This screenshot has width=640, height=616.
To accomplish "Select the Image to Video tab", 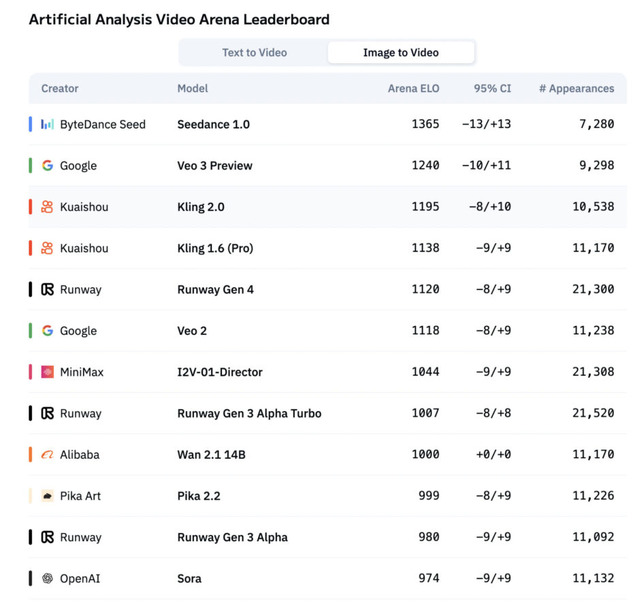I will click(401, 53).
